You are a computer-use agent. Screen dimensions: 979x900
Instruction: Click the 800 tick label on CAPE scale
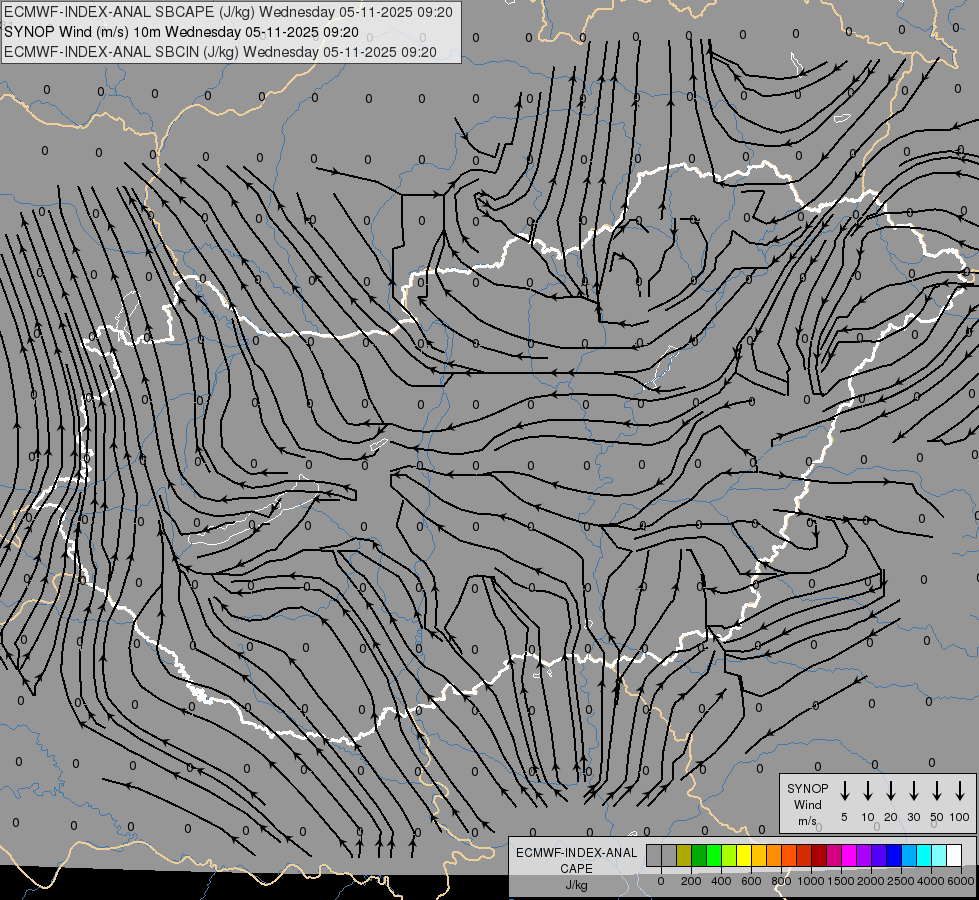pyautogui.click(x=781, y=881)
